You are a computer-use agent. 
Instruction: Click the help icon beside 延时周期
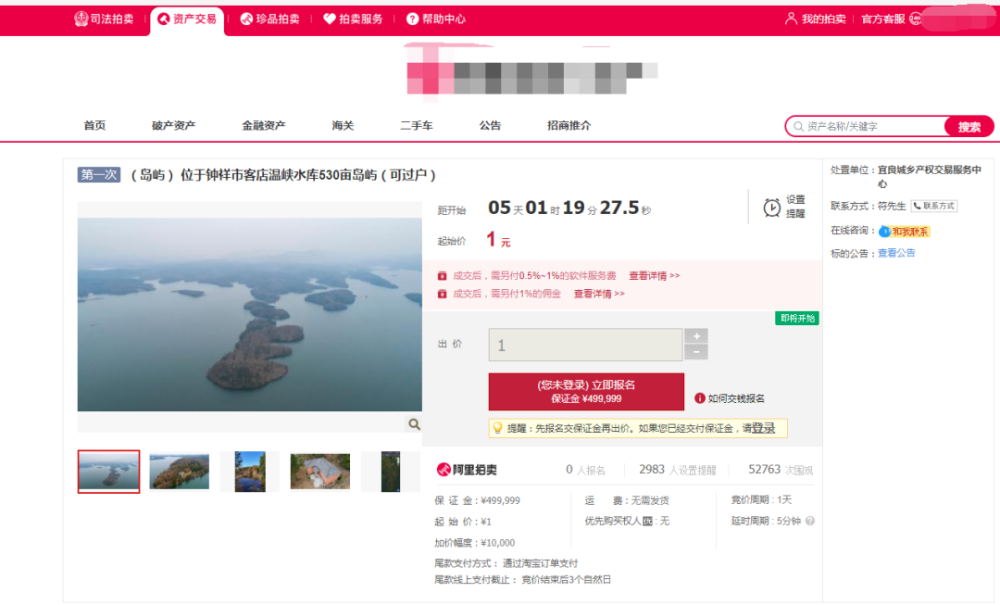810,521
